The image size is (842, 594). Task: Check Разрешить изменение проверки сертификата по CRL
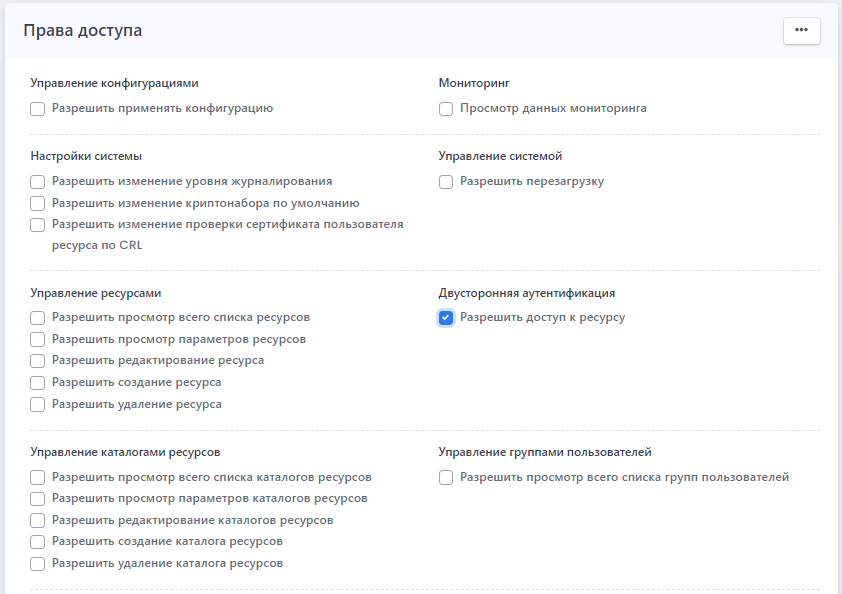click(x=38, y=224)
